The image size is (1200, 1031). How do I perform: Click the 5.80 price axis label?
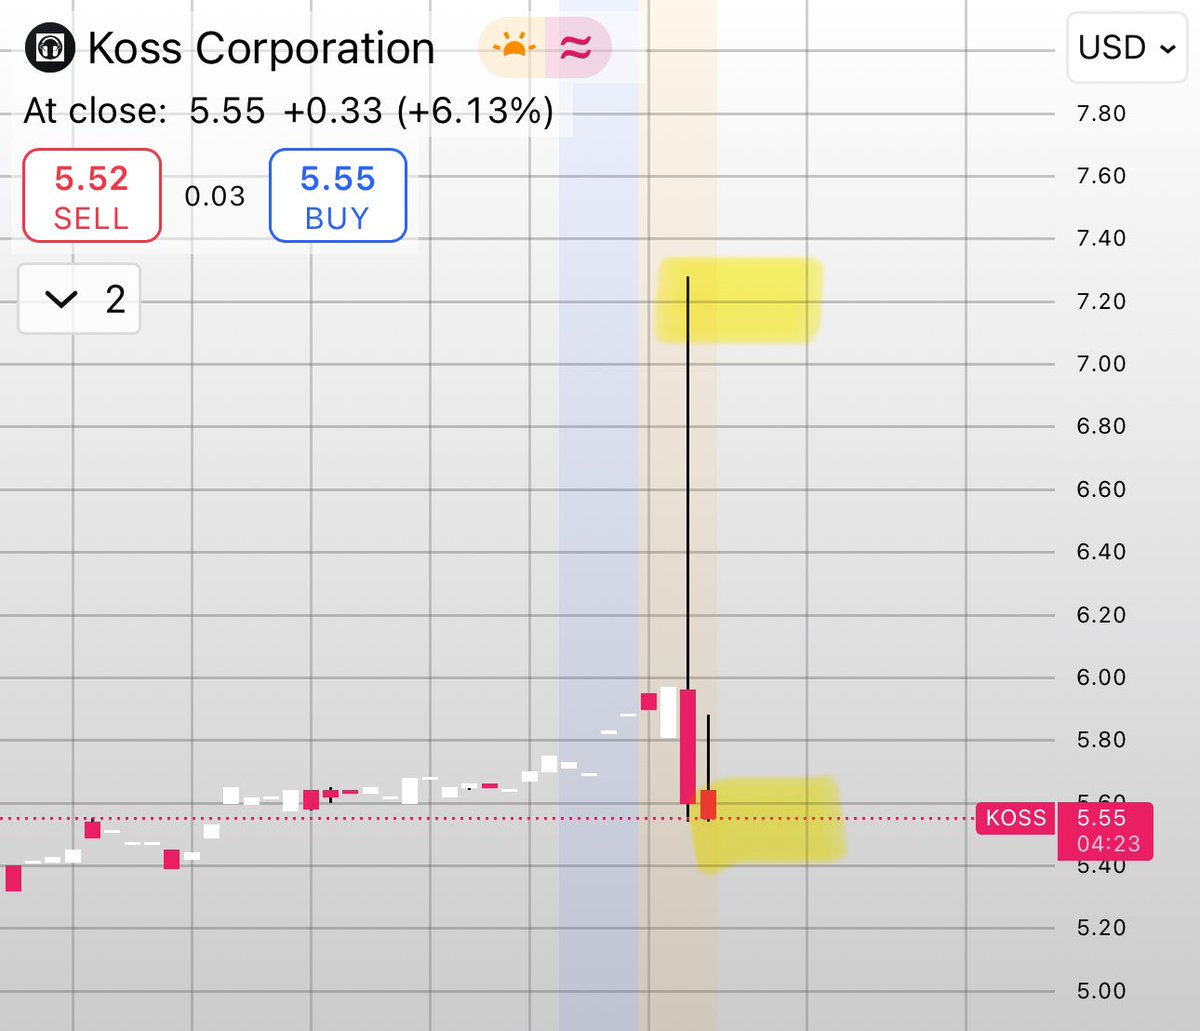1101,740
